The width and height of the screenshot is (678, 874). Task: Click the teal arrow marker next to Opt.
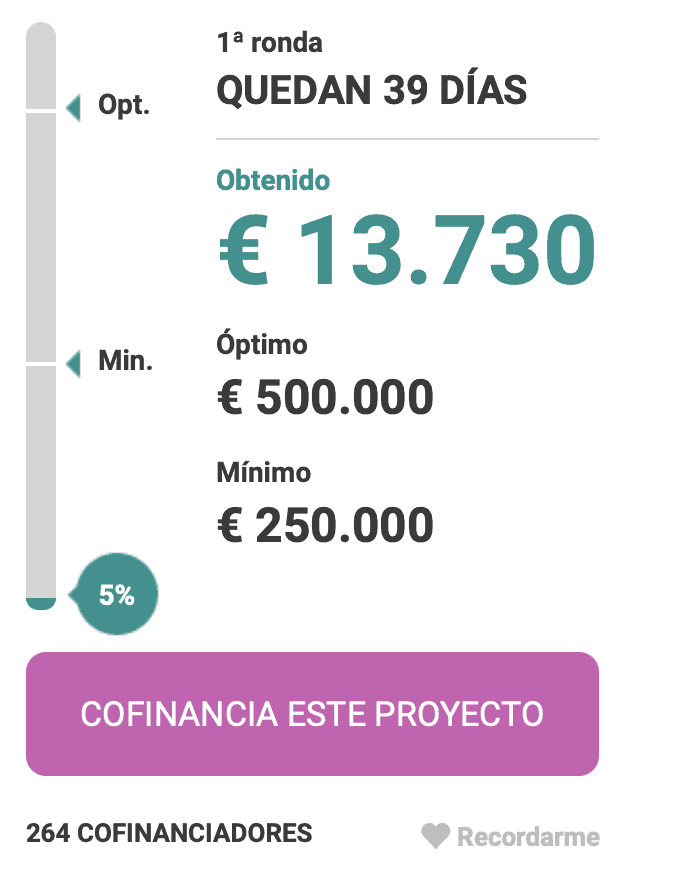pos(74,108)
